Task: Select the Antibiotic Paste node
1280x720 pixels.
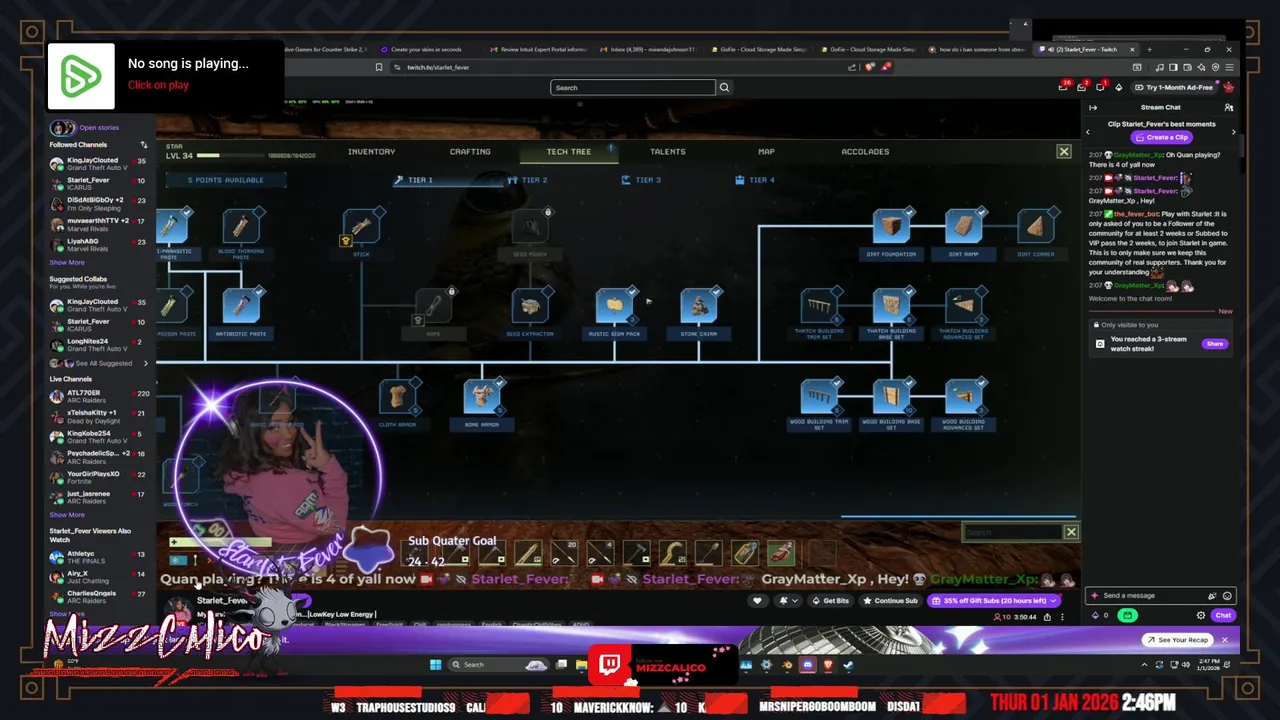Action: point(241,307)
